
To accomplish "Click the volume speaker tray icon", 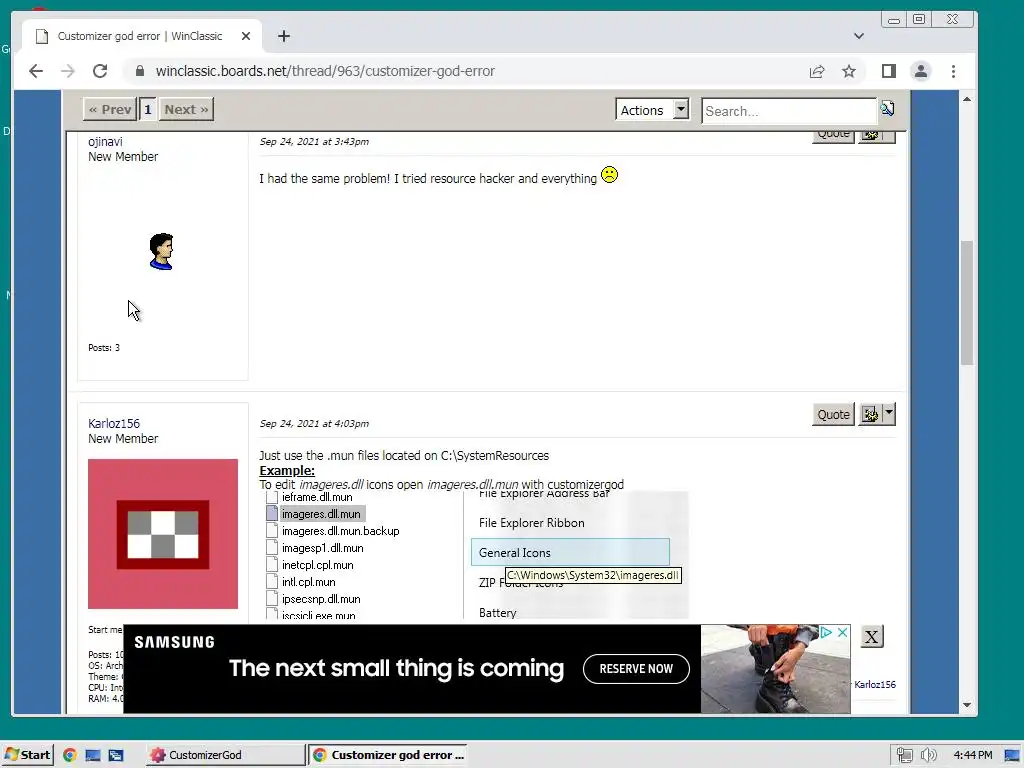I will pyautogui.click(x=928, y=755).
